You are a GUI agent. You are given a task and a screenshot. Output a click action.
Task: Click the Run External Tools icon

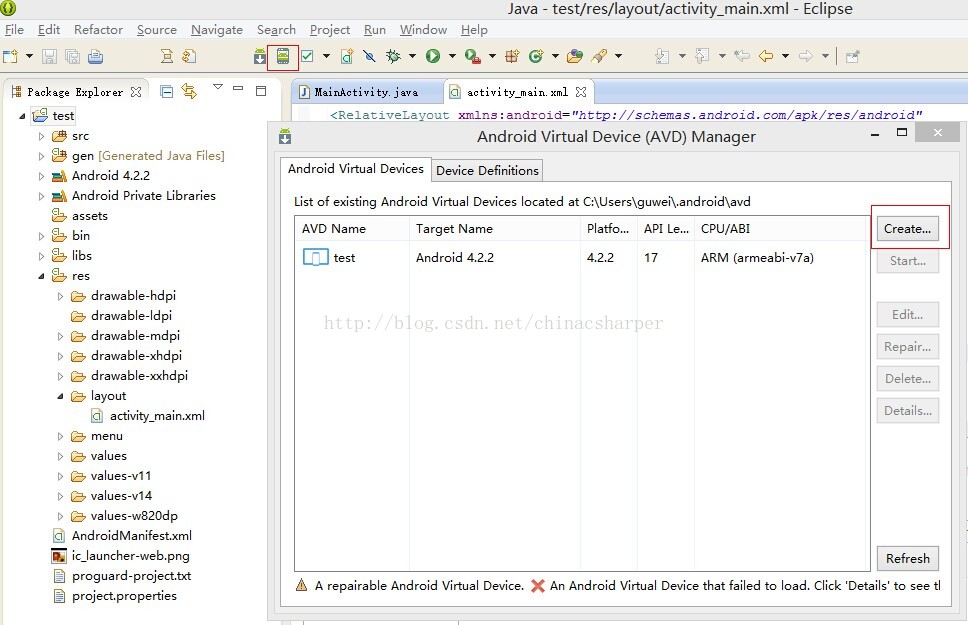(473, 56)
